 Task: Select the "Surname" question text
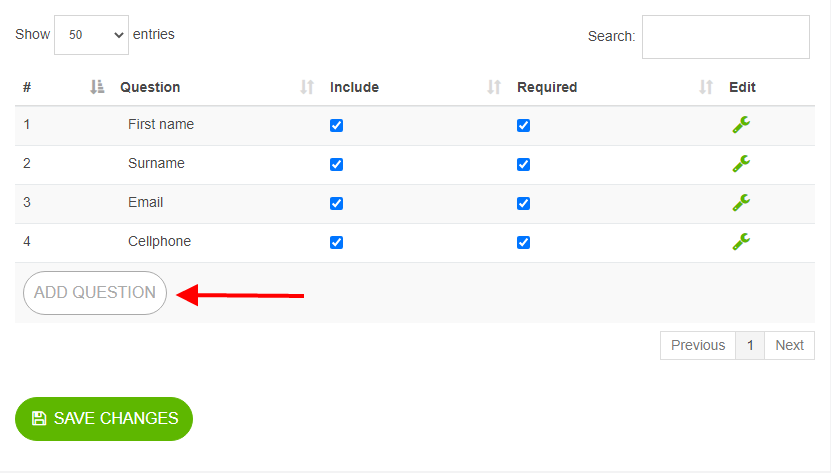pos(156,163)
